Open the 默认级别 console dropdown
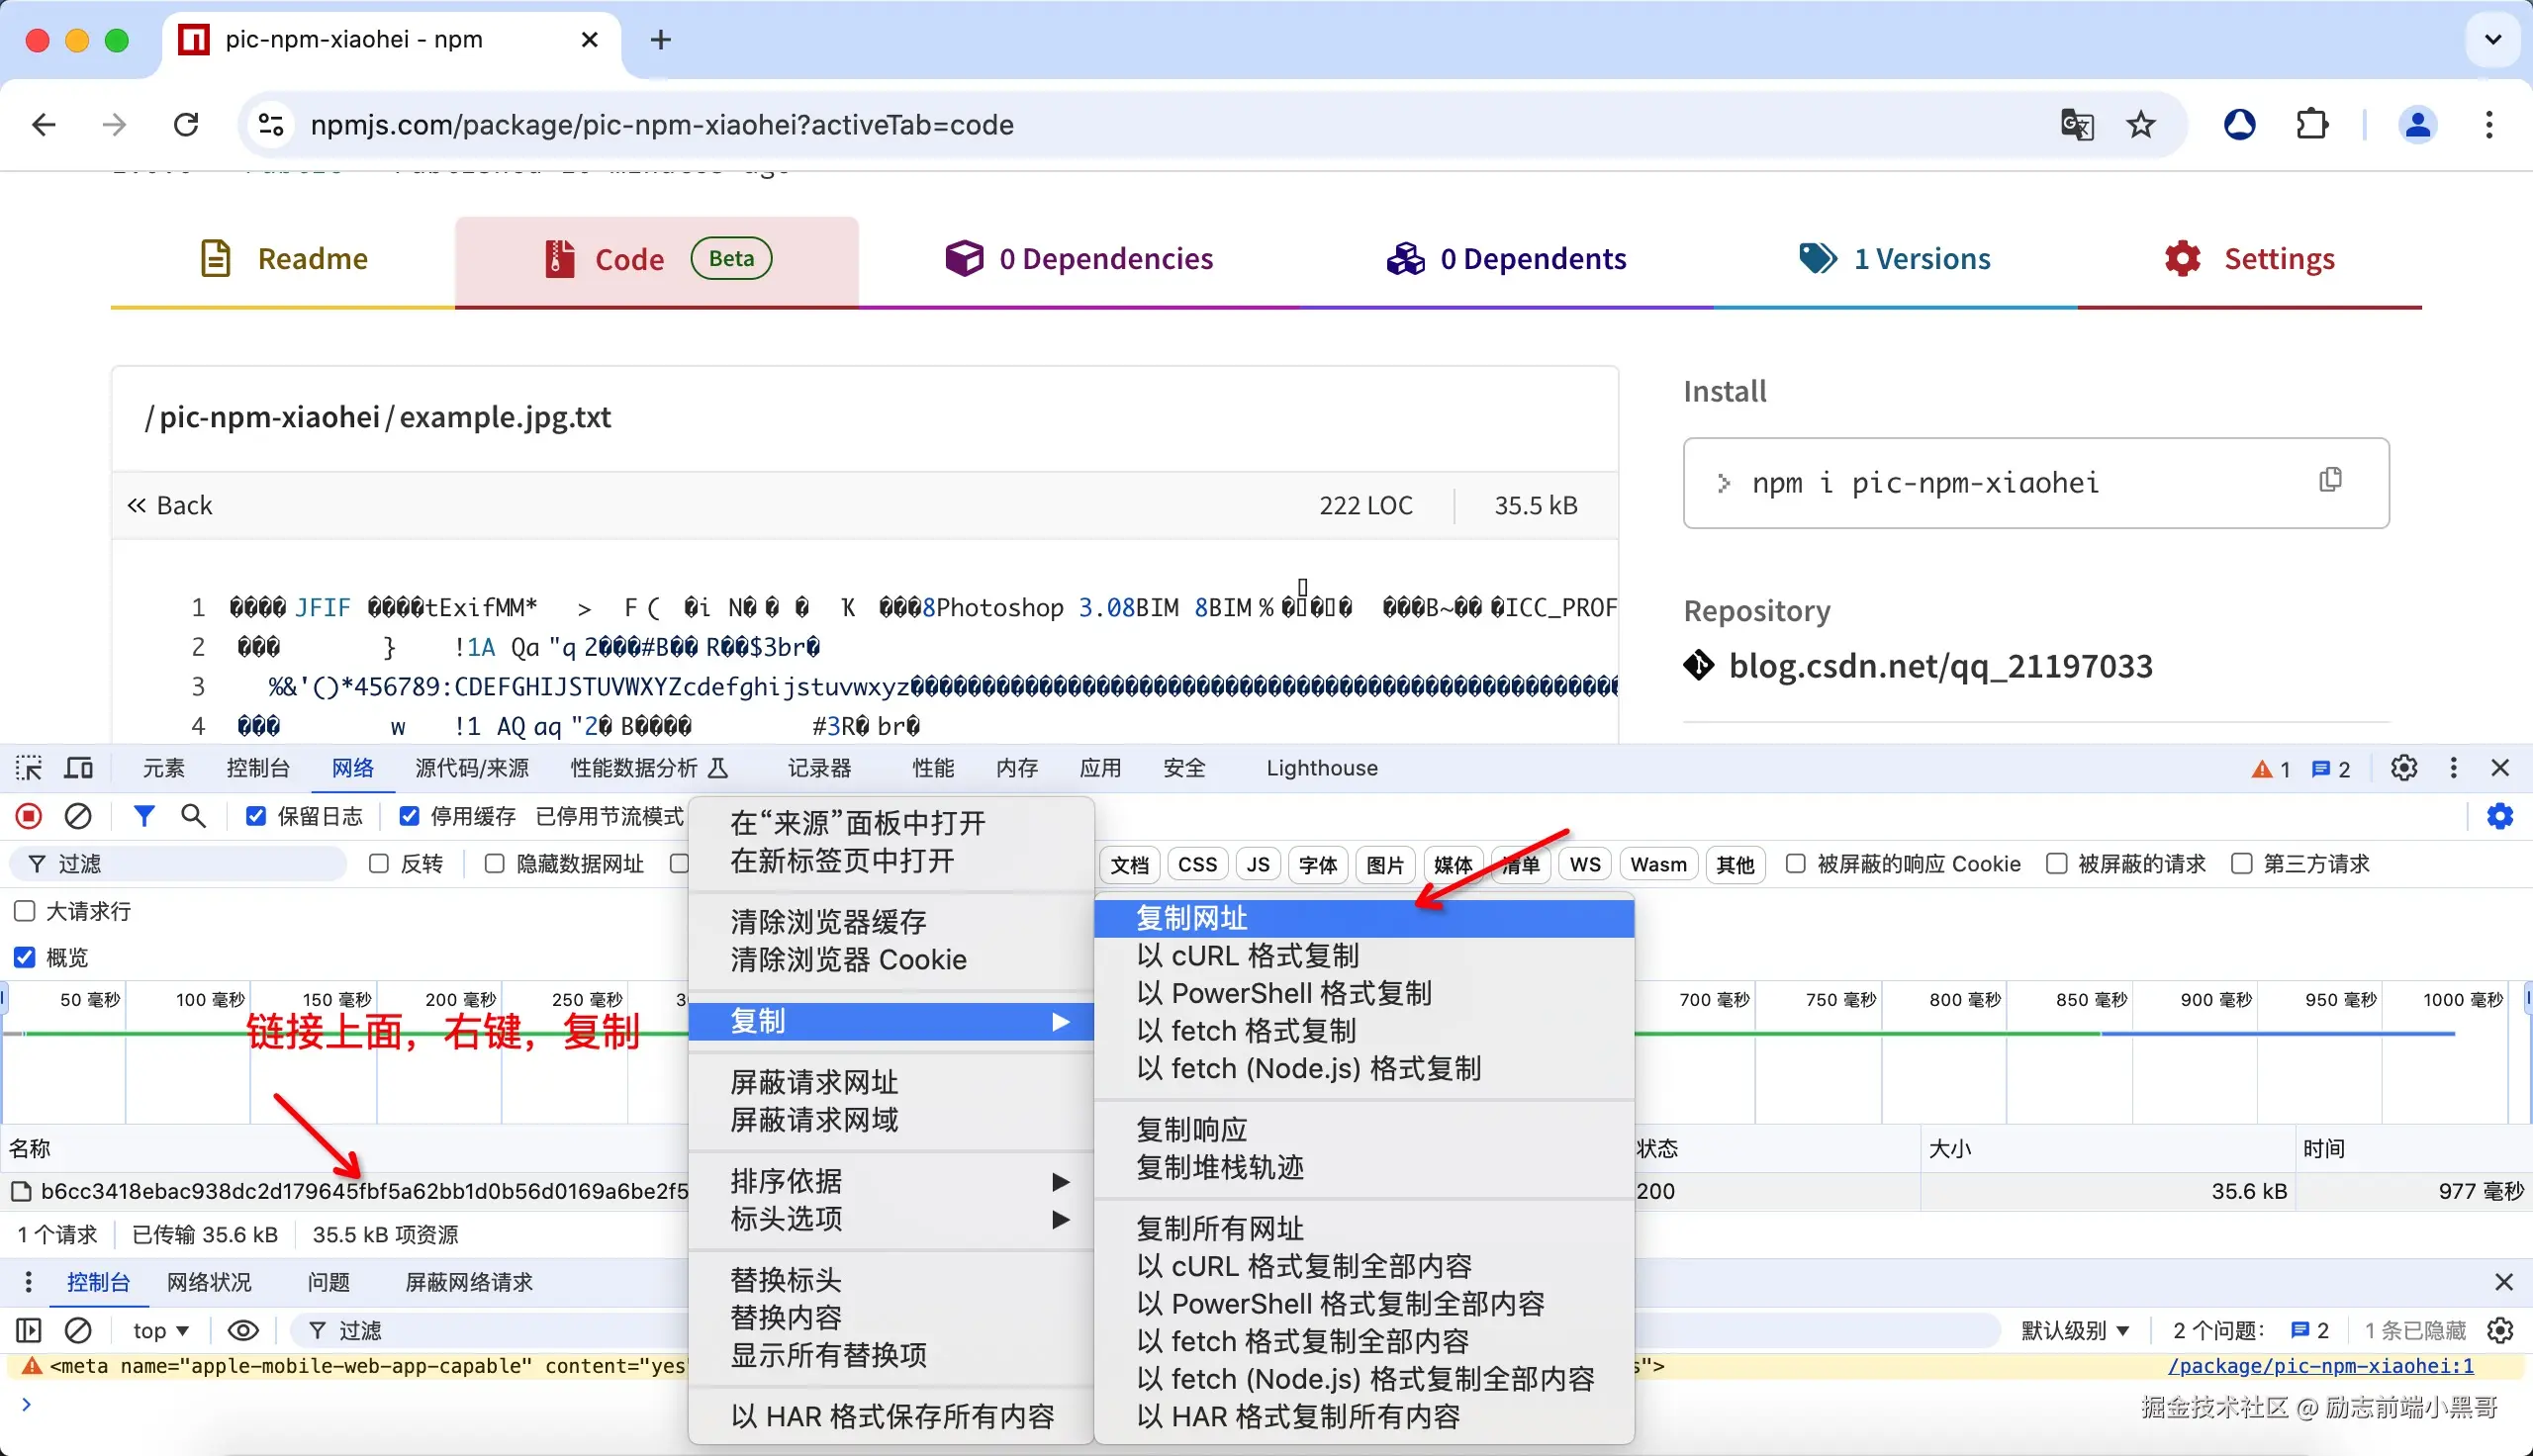 tap(2074, 1330)
